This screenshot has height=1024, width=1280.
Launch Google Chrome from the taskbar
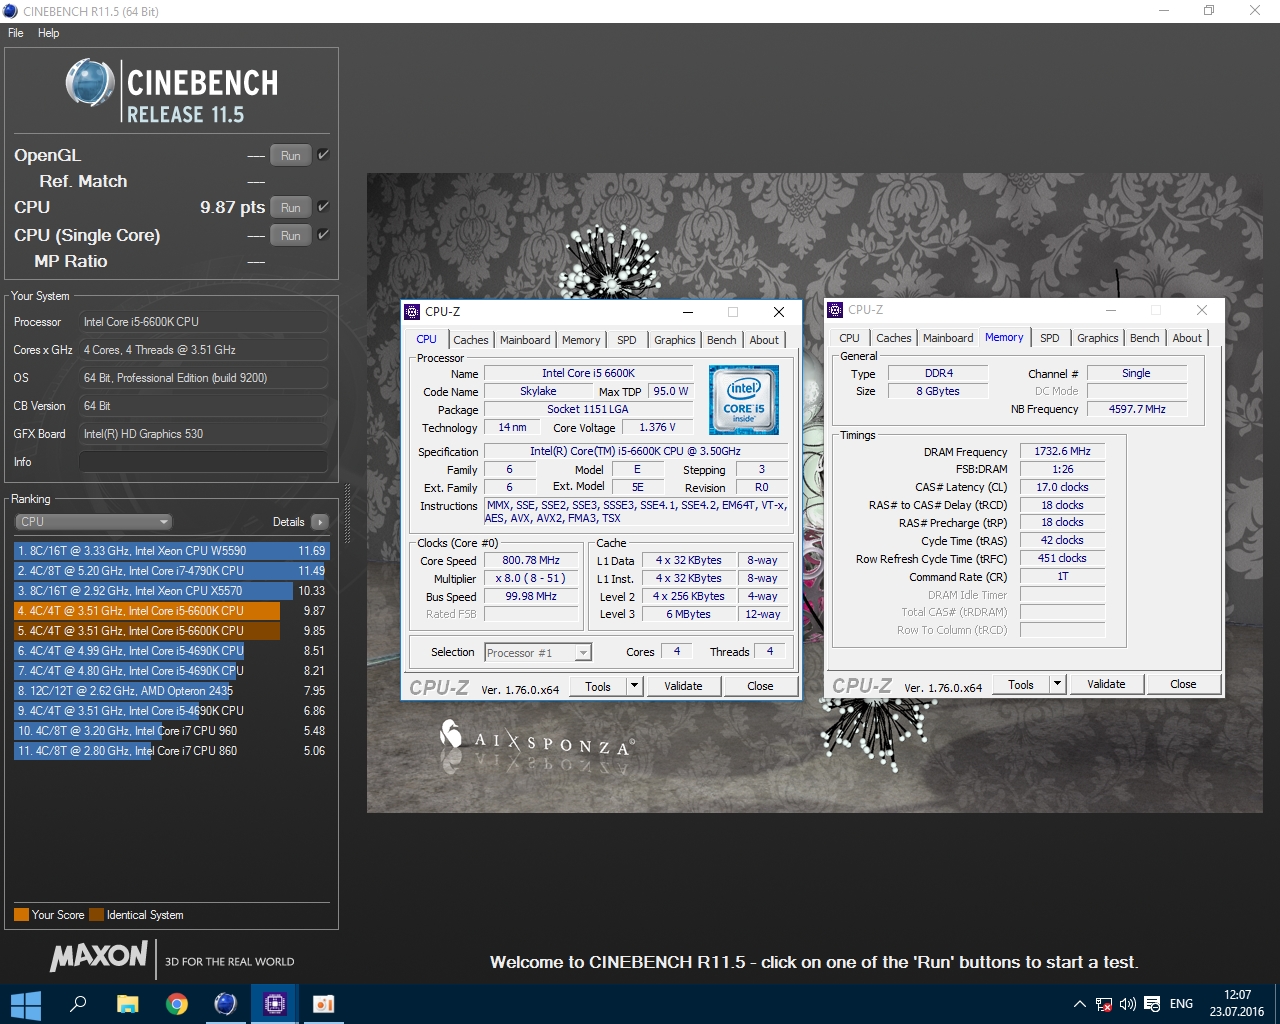click(177, 1004)
